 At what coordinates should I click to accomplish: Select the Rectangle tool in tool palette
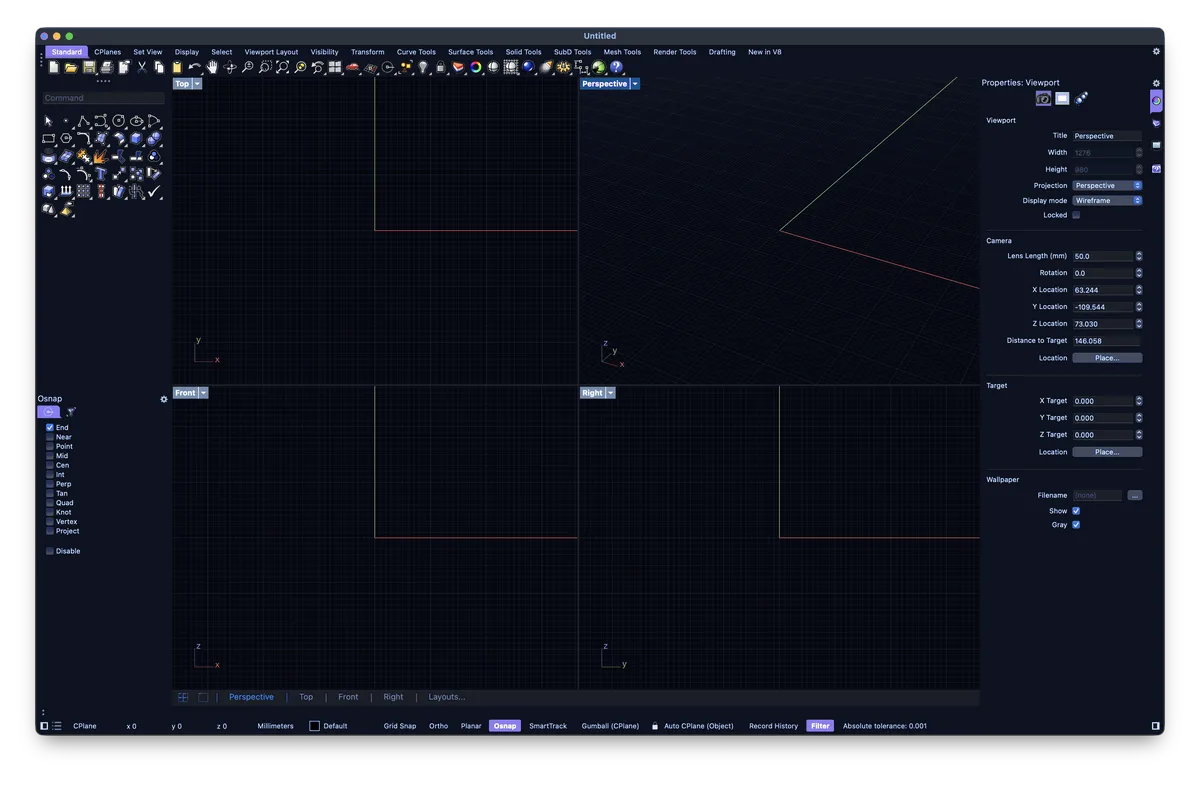click(48, 138)
